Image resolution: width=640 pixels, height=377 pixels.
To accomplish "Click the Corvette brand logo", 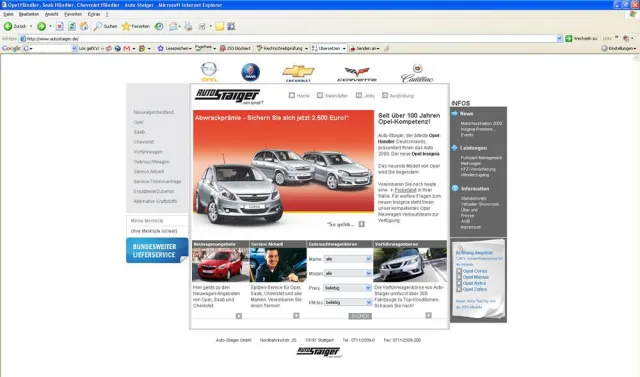I will point(357,74).
